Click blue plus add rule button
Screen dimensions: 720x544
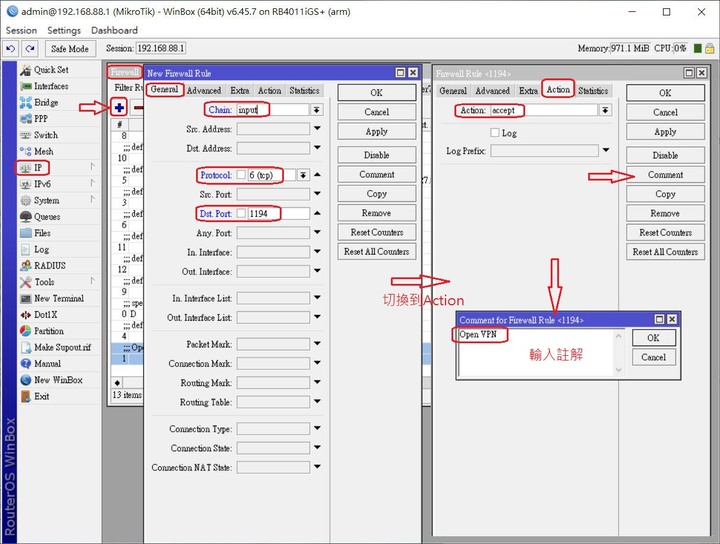tap(119, 108)
